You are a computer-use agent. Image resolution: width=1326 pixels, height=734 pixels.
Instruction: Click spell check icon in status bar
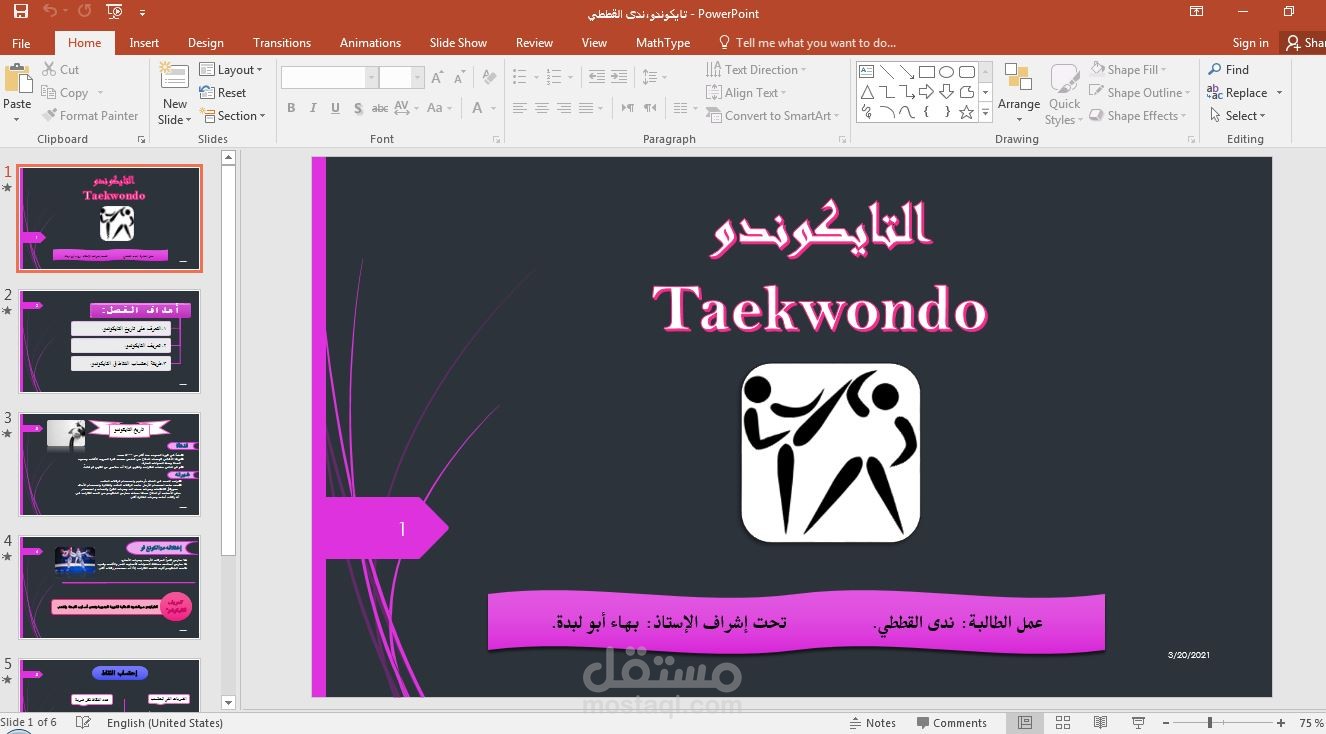[x=84, y=723]
